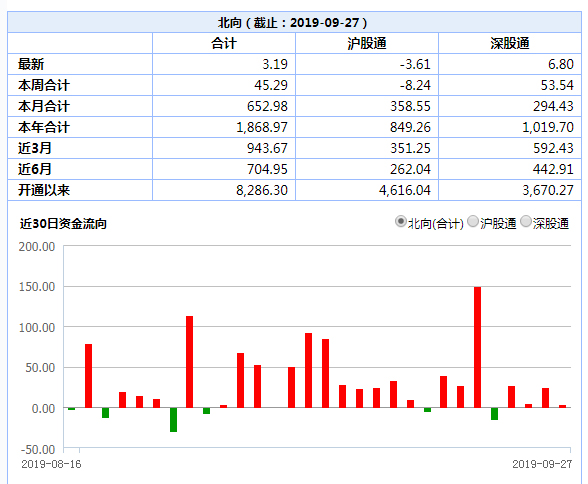Select the 深股通 radio button
This screenshot has width=588, height=484.
pyautogui.click(x=526, y=222)
